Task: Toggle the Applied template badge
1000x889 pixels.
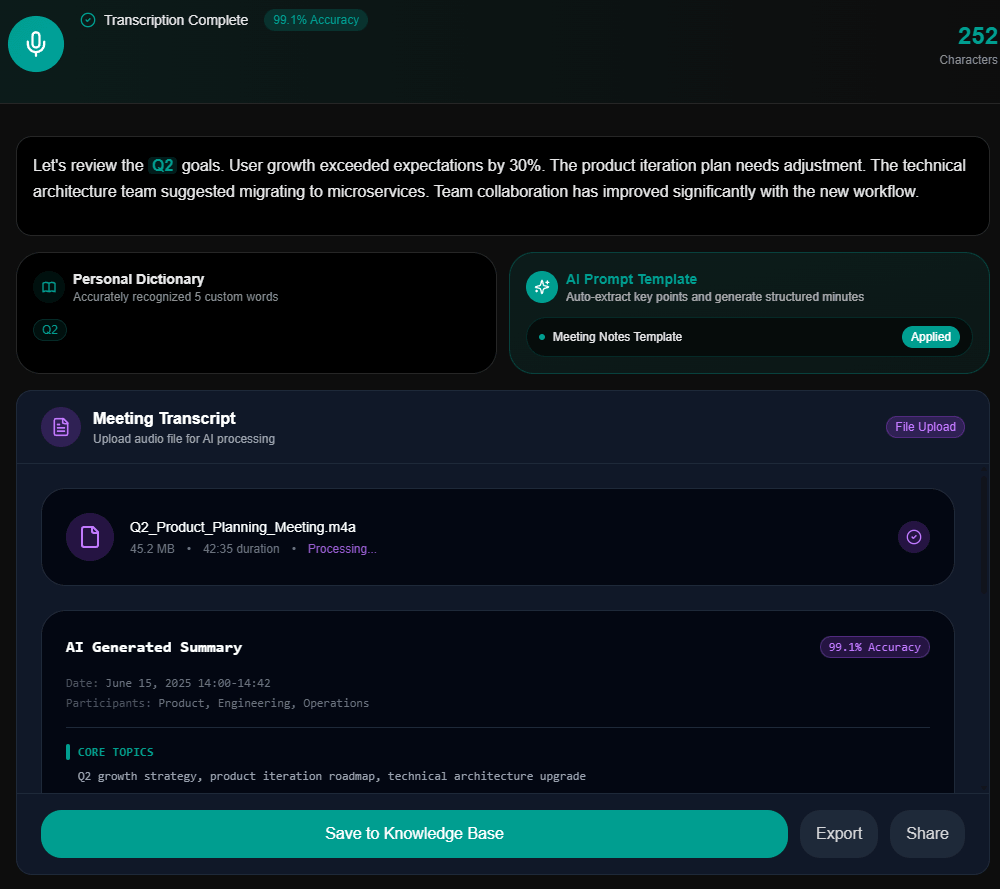Action: (930, 337)
